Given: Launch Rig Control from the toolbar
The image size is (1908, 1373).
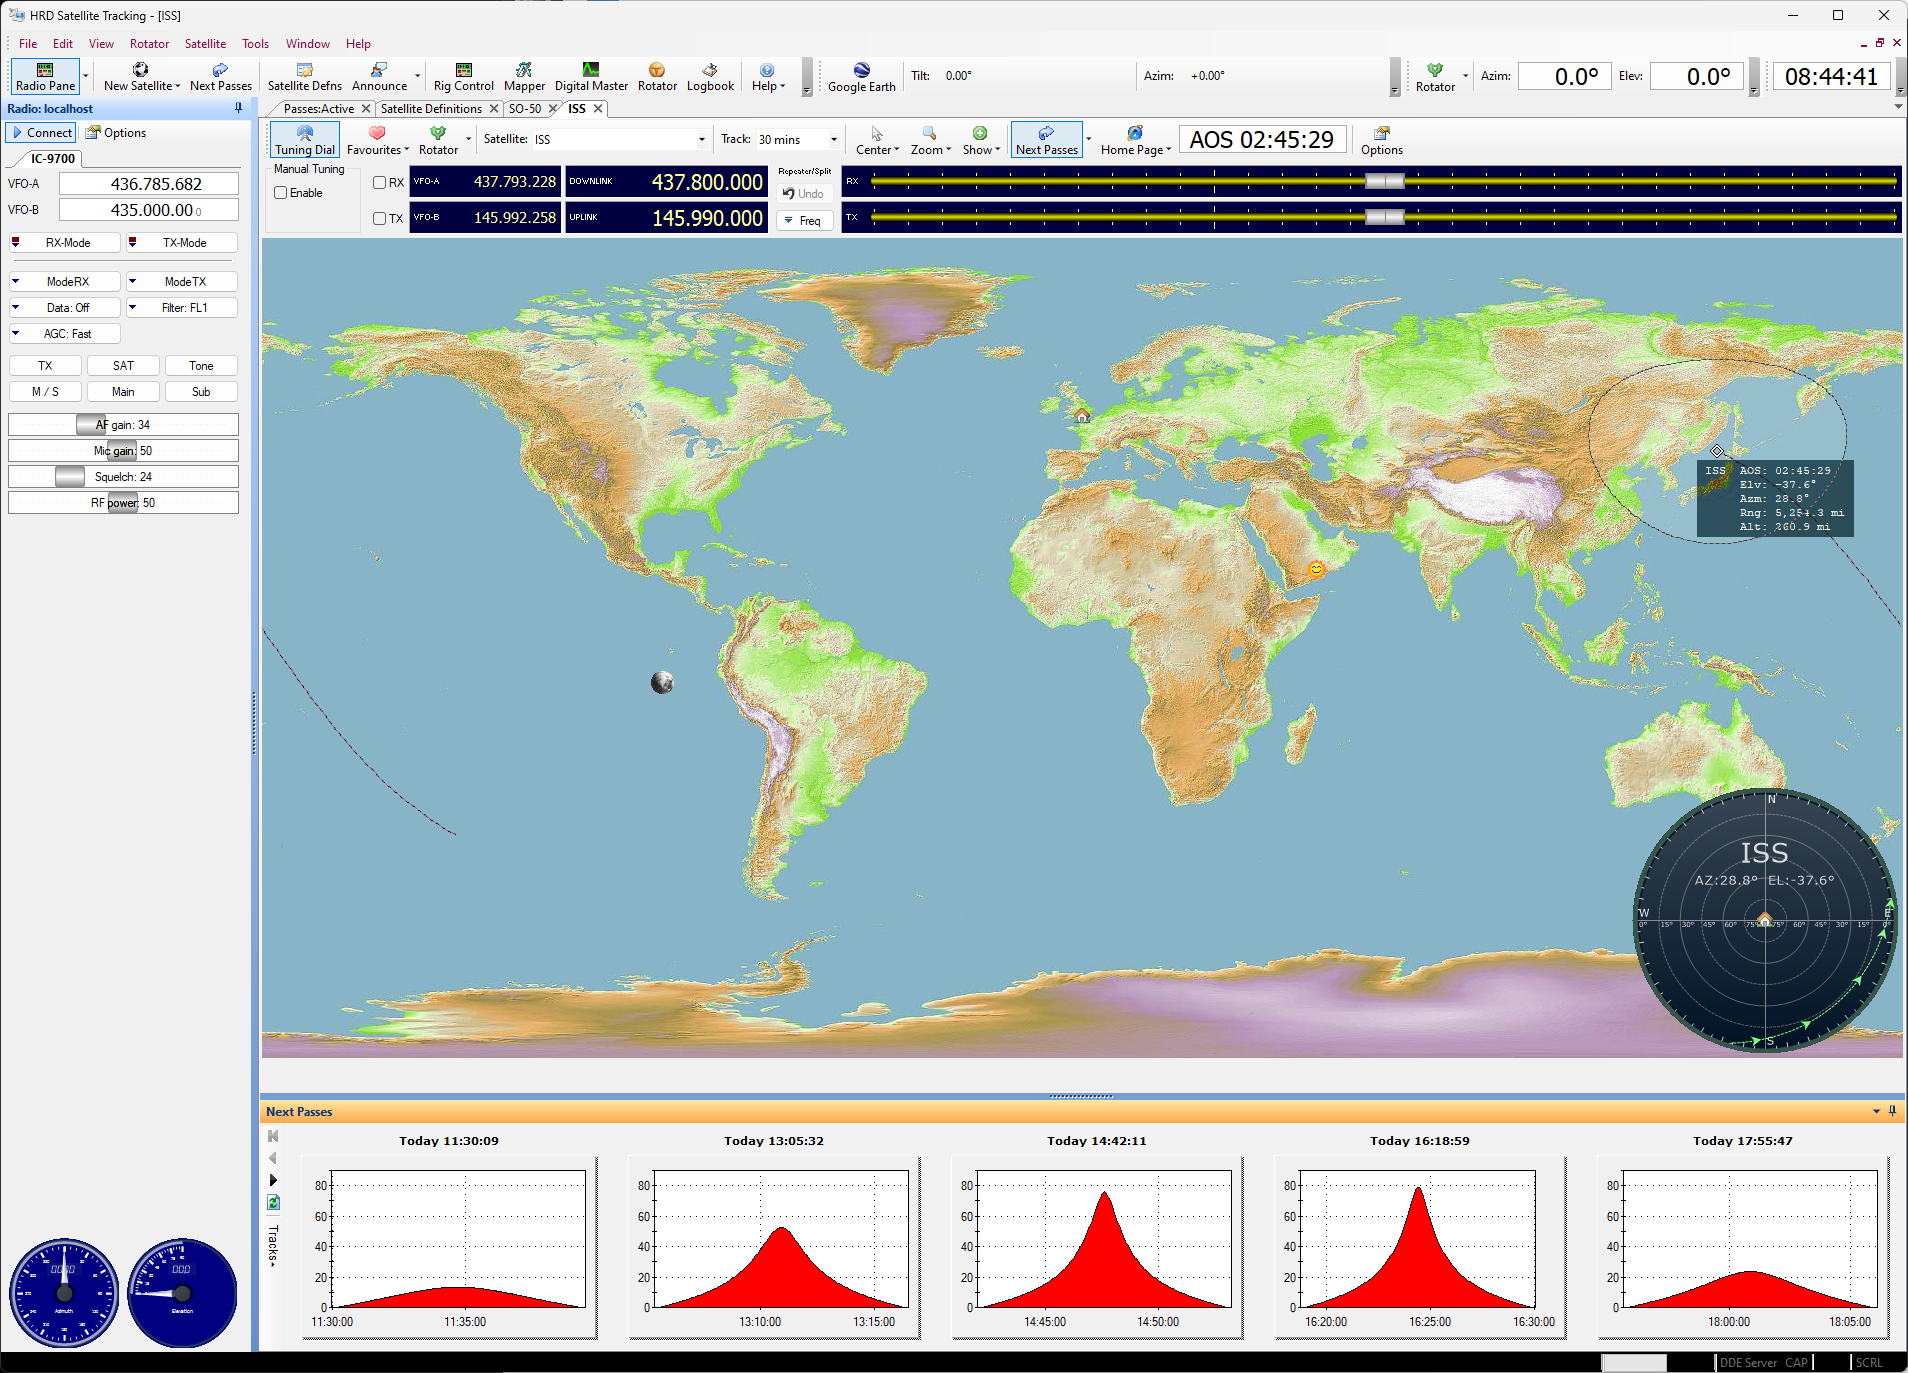Looking at the screenshot, I should point(463,76).
